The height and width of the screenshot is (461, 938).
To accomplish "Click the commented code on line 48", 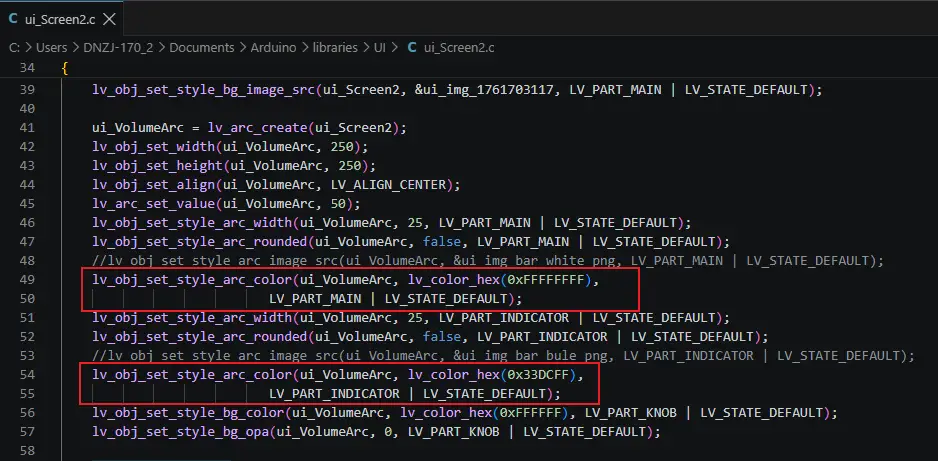I will point(488,261).
